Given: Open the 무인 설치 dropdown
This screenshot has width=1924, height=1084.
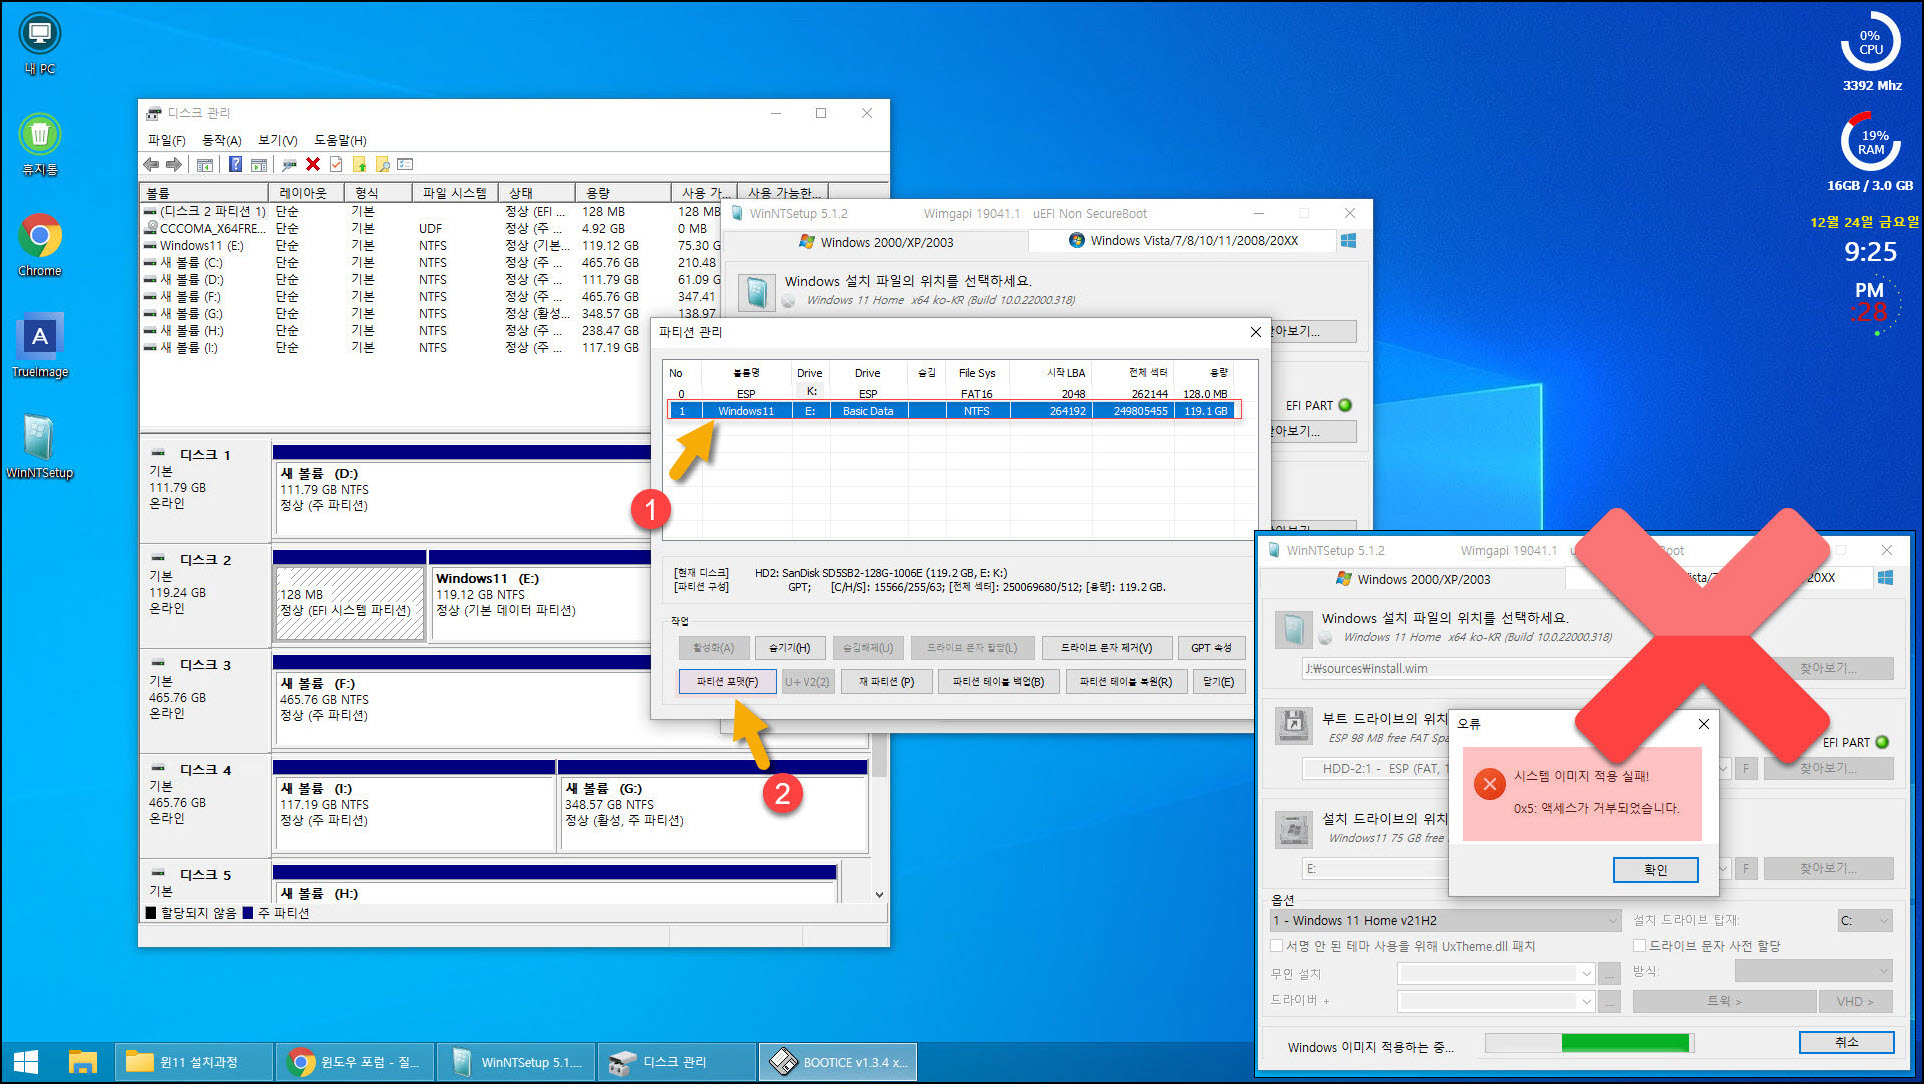Looking at the screenshot, I should [1497, 974].
